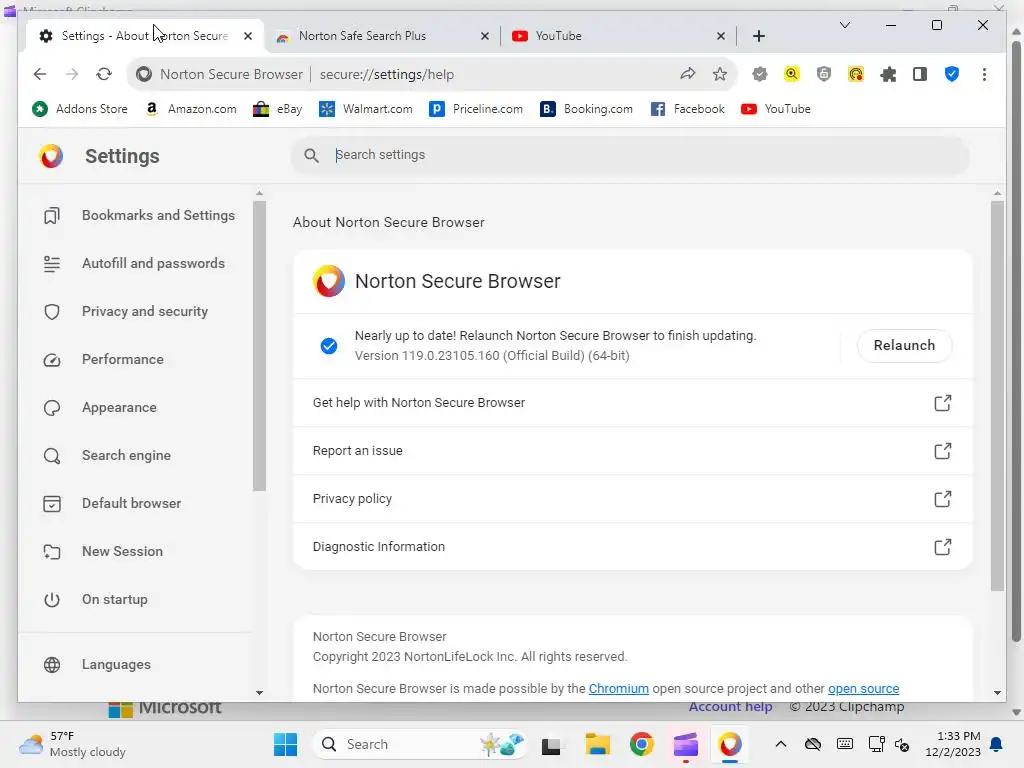Screen dimensions: 1024x768
Task: Open Get help with Norton Secure Browser
Action: coord(632,403)
